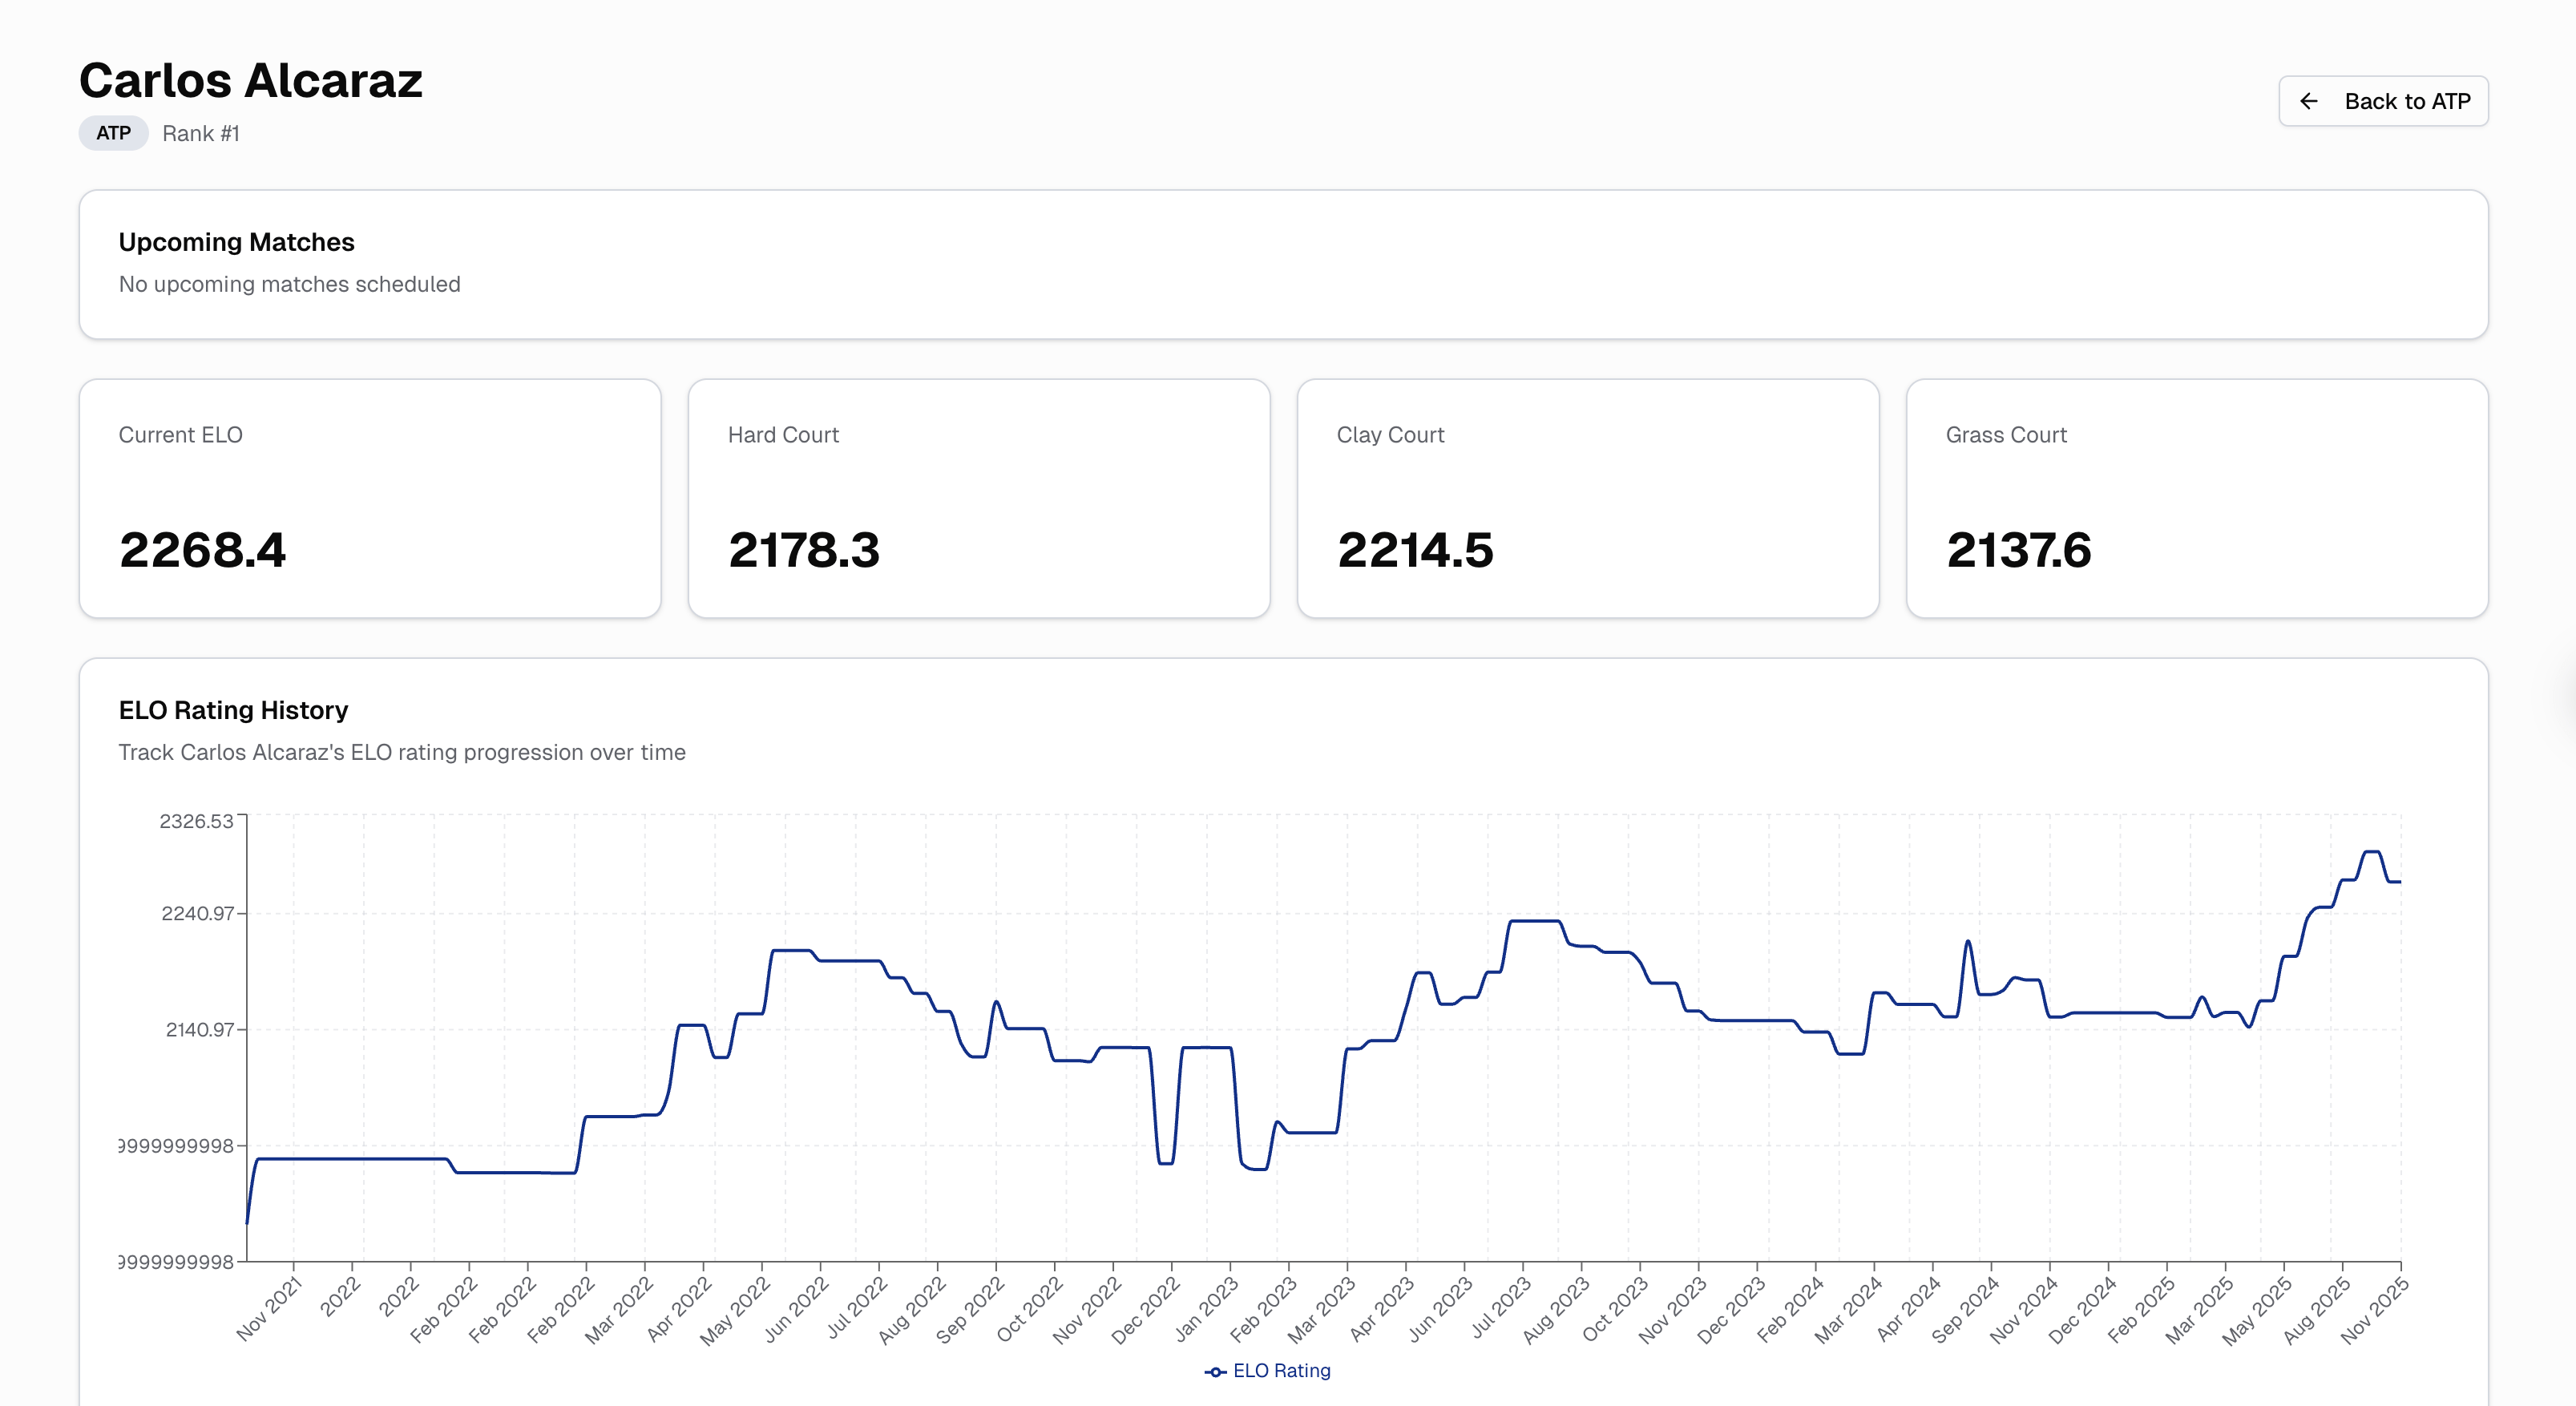Screen dimensions: 2576x1406
Task: Click the 2326.53 y-axis tick label
Action: [x=196, y=821]
